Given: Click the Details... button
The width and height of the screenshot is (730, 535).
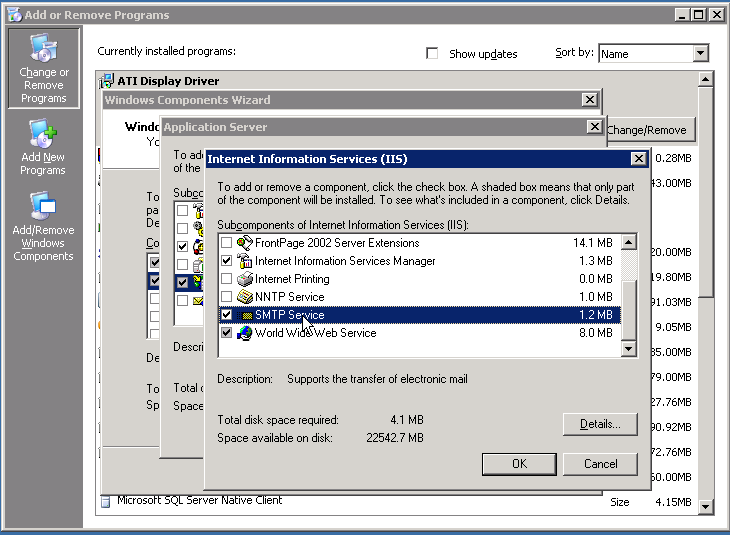Looking at the screenshot, I should 600,424.
